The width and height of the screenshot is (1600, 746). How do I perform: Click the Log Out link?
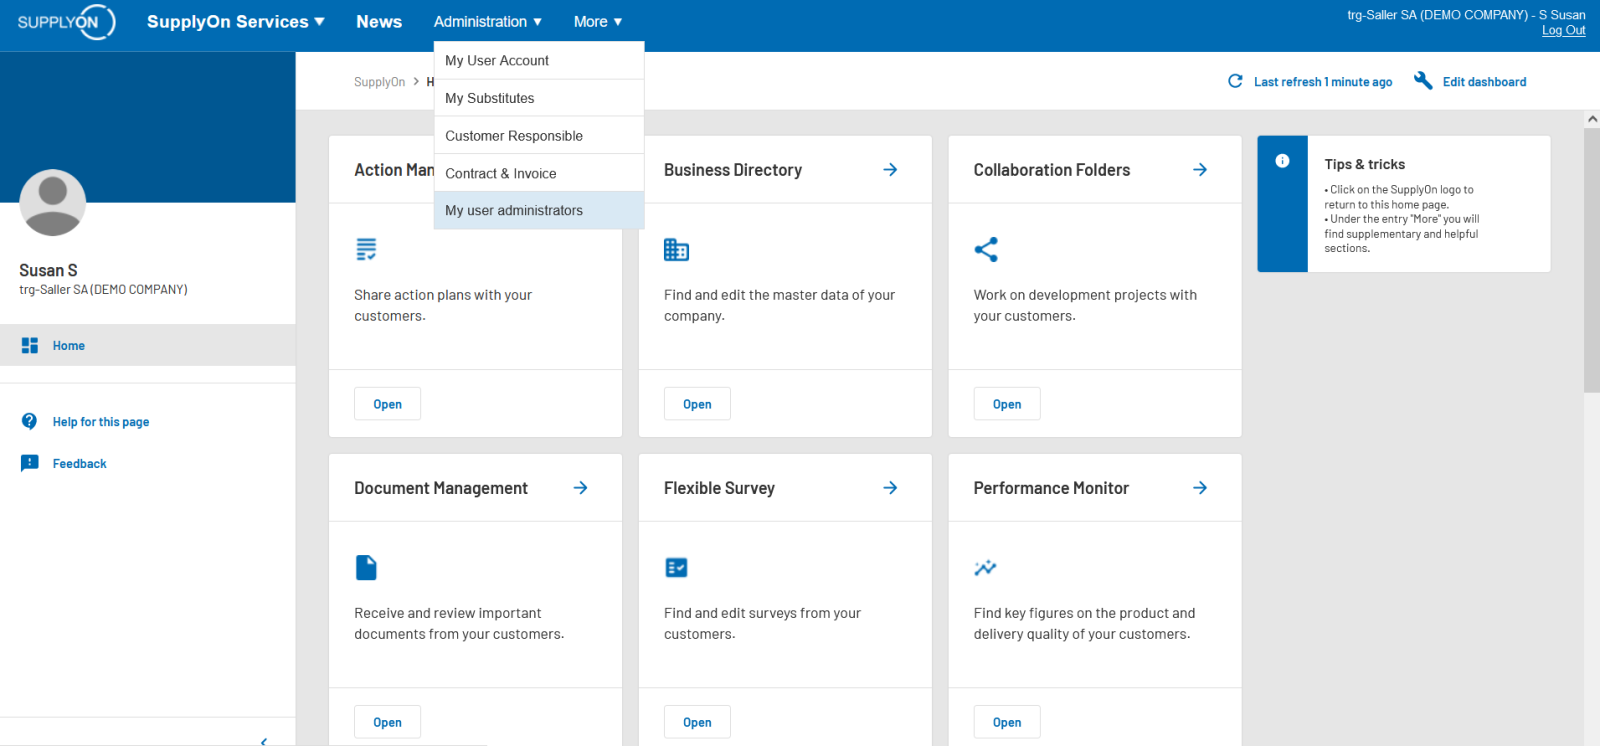pyautogui.click(x=1563, y=30)
